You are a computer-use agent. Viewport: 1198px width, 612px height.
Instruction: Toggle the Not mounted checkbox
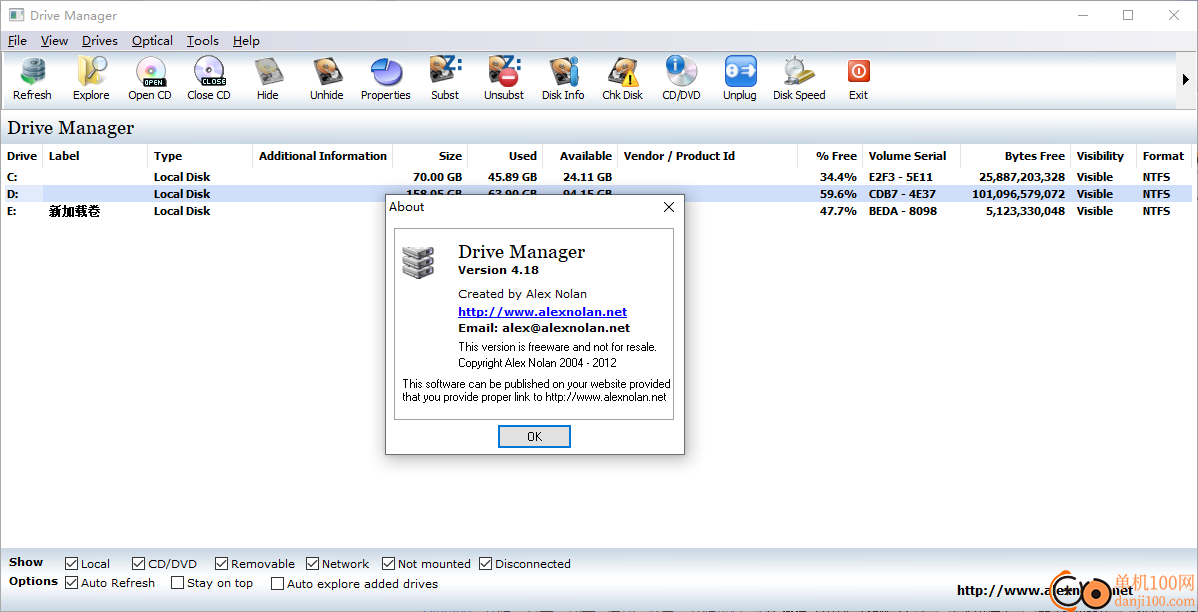click(389, 564)
